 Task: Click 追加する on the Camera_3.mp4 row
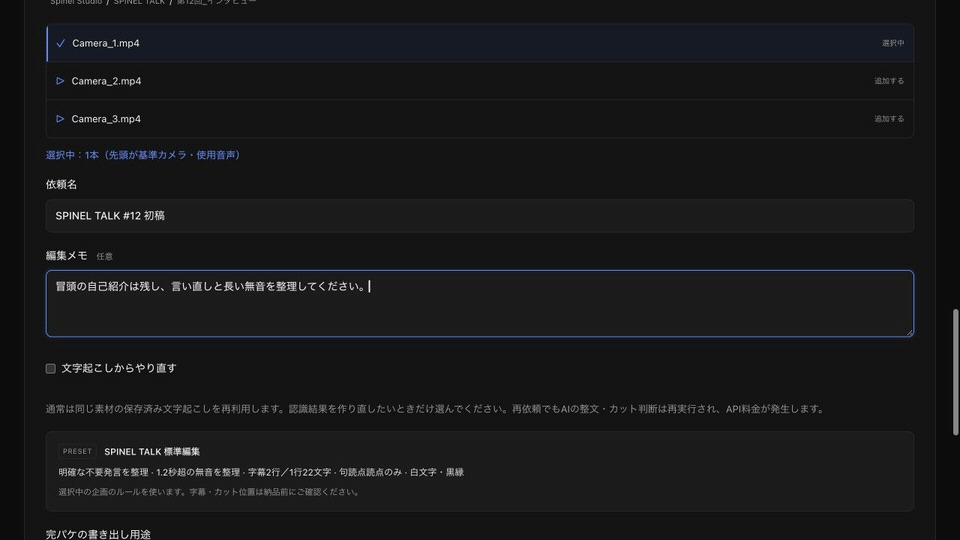[889, 119]
